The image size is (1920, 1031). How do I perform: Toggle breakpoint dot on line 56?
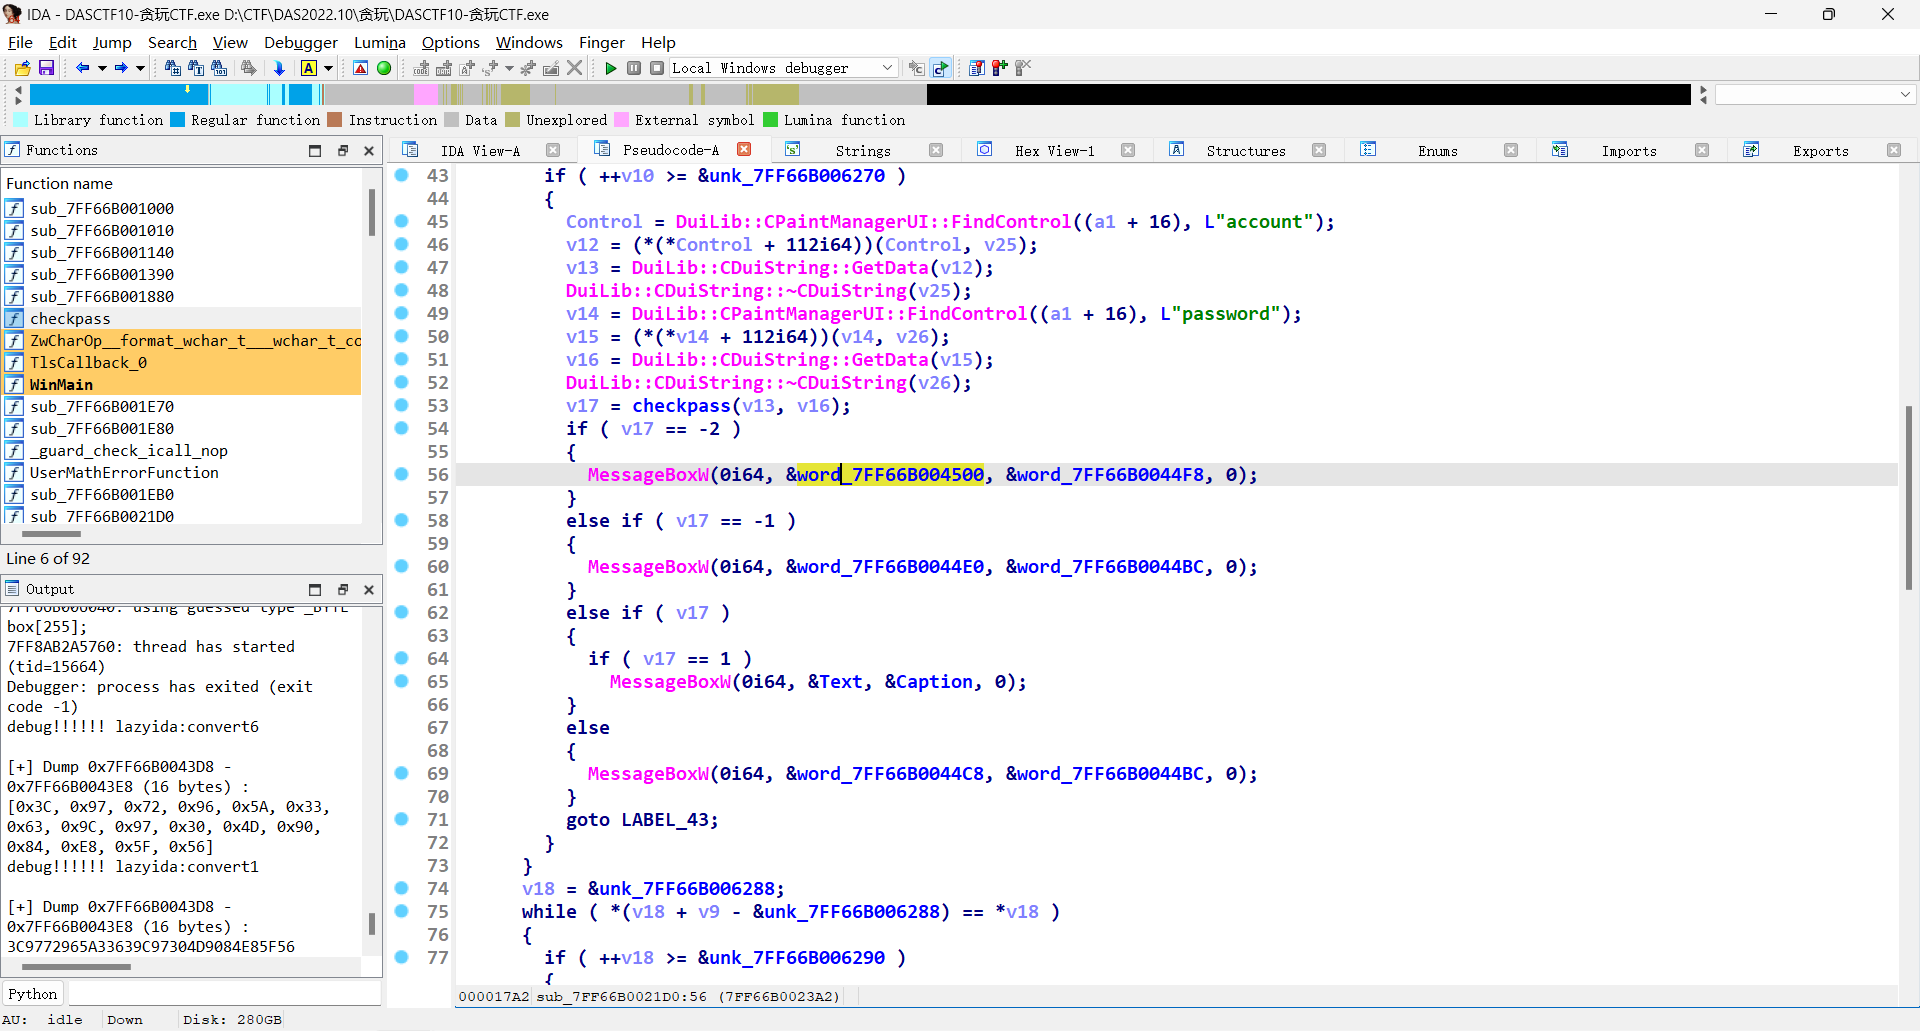(x=402, y=474)
